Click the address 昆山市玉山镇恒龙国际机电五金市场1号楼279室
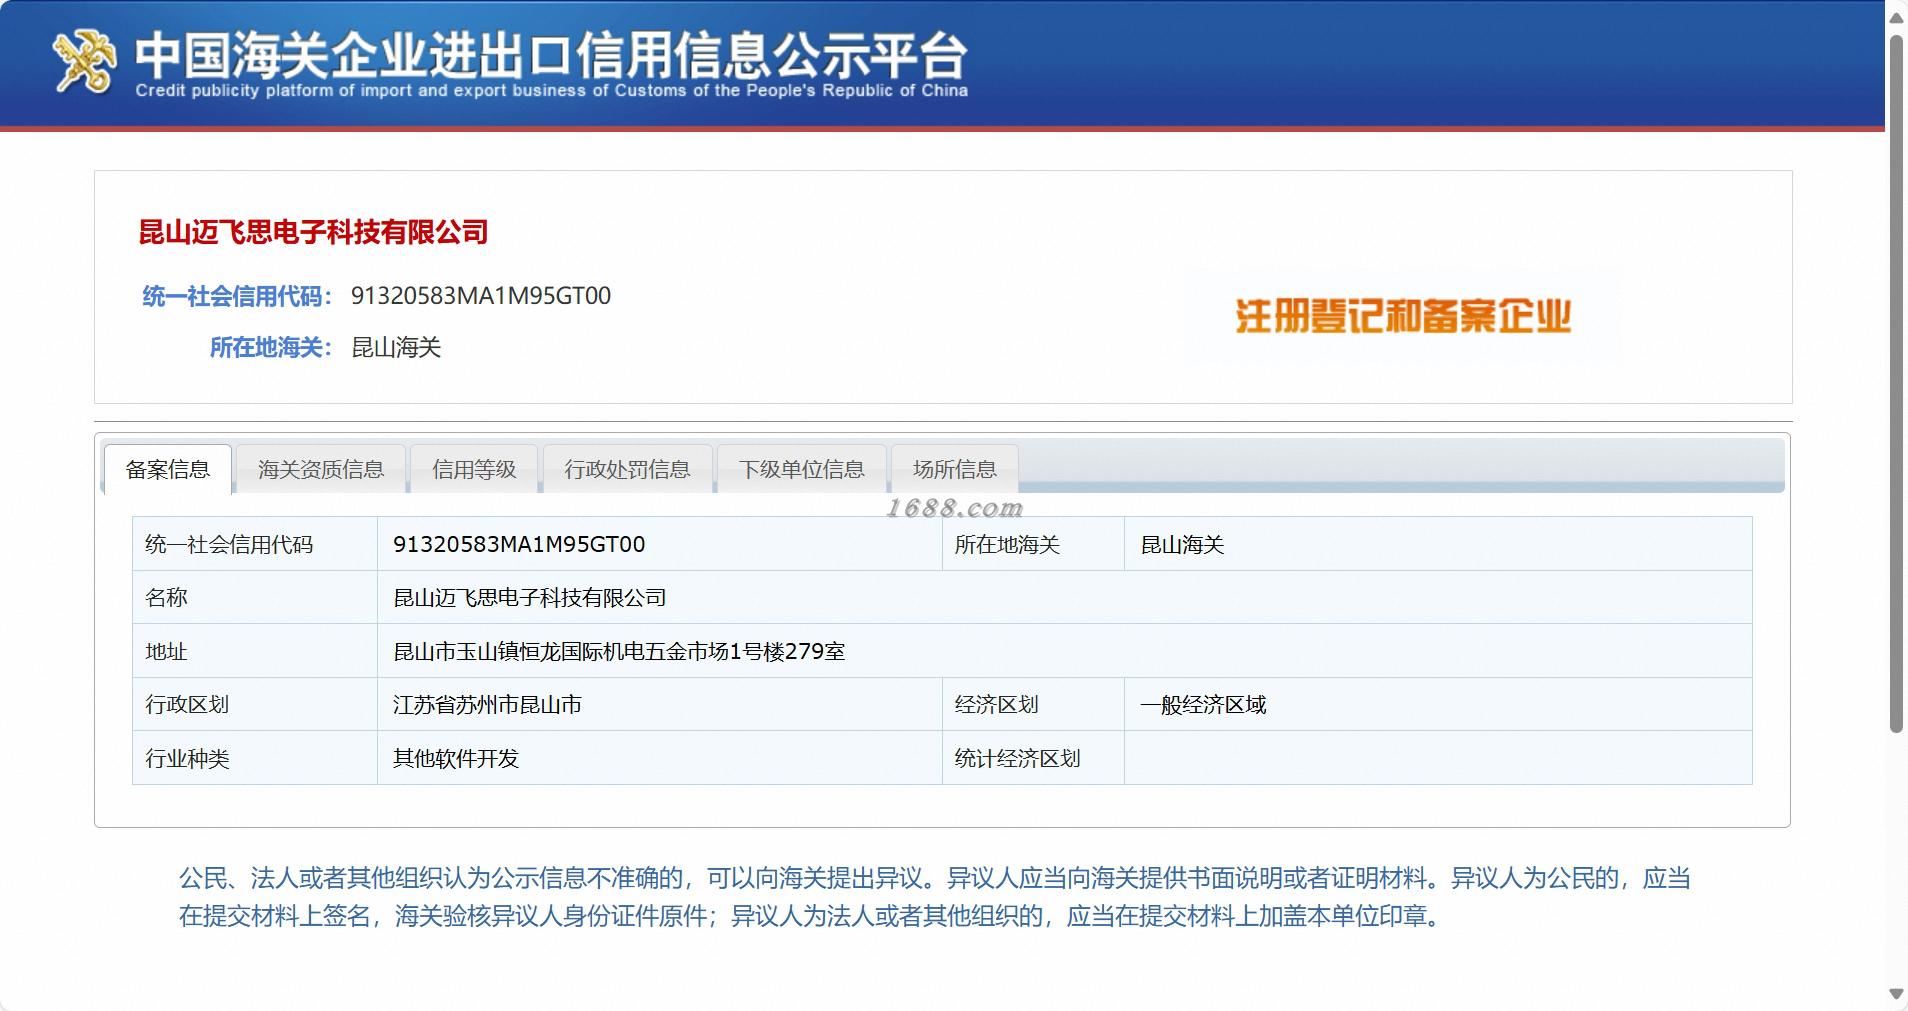 [x=619, y=652]
